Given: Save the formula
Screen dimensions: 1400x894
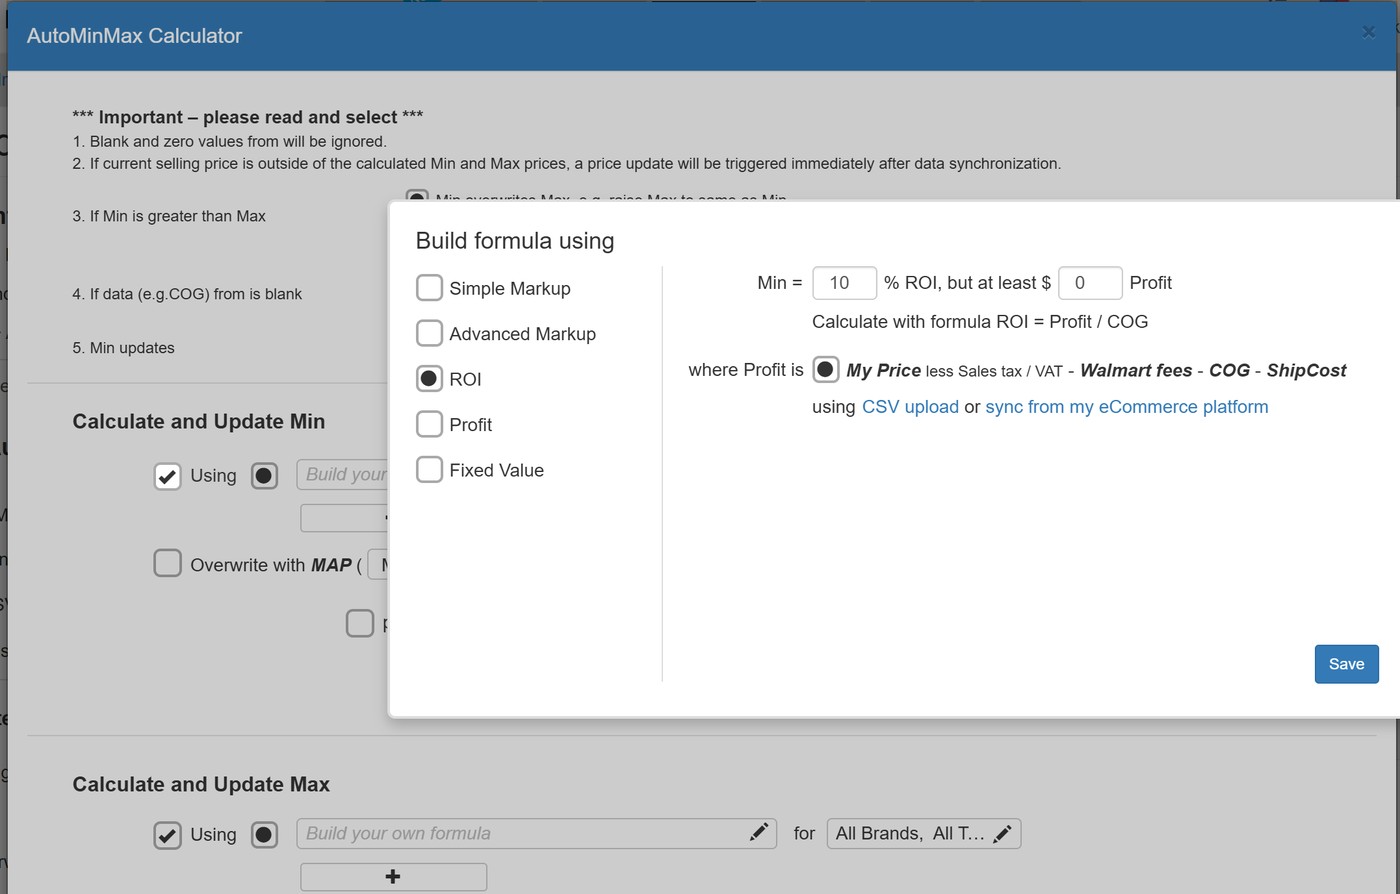Looking at the screenshot, I should (1346, 664).
